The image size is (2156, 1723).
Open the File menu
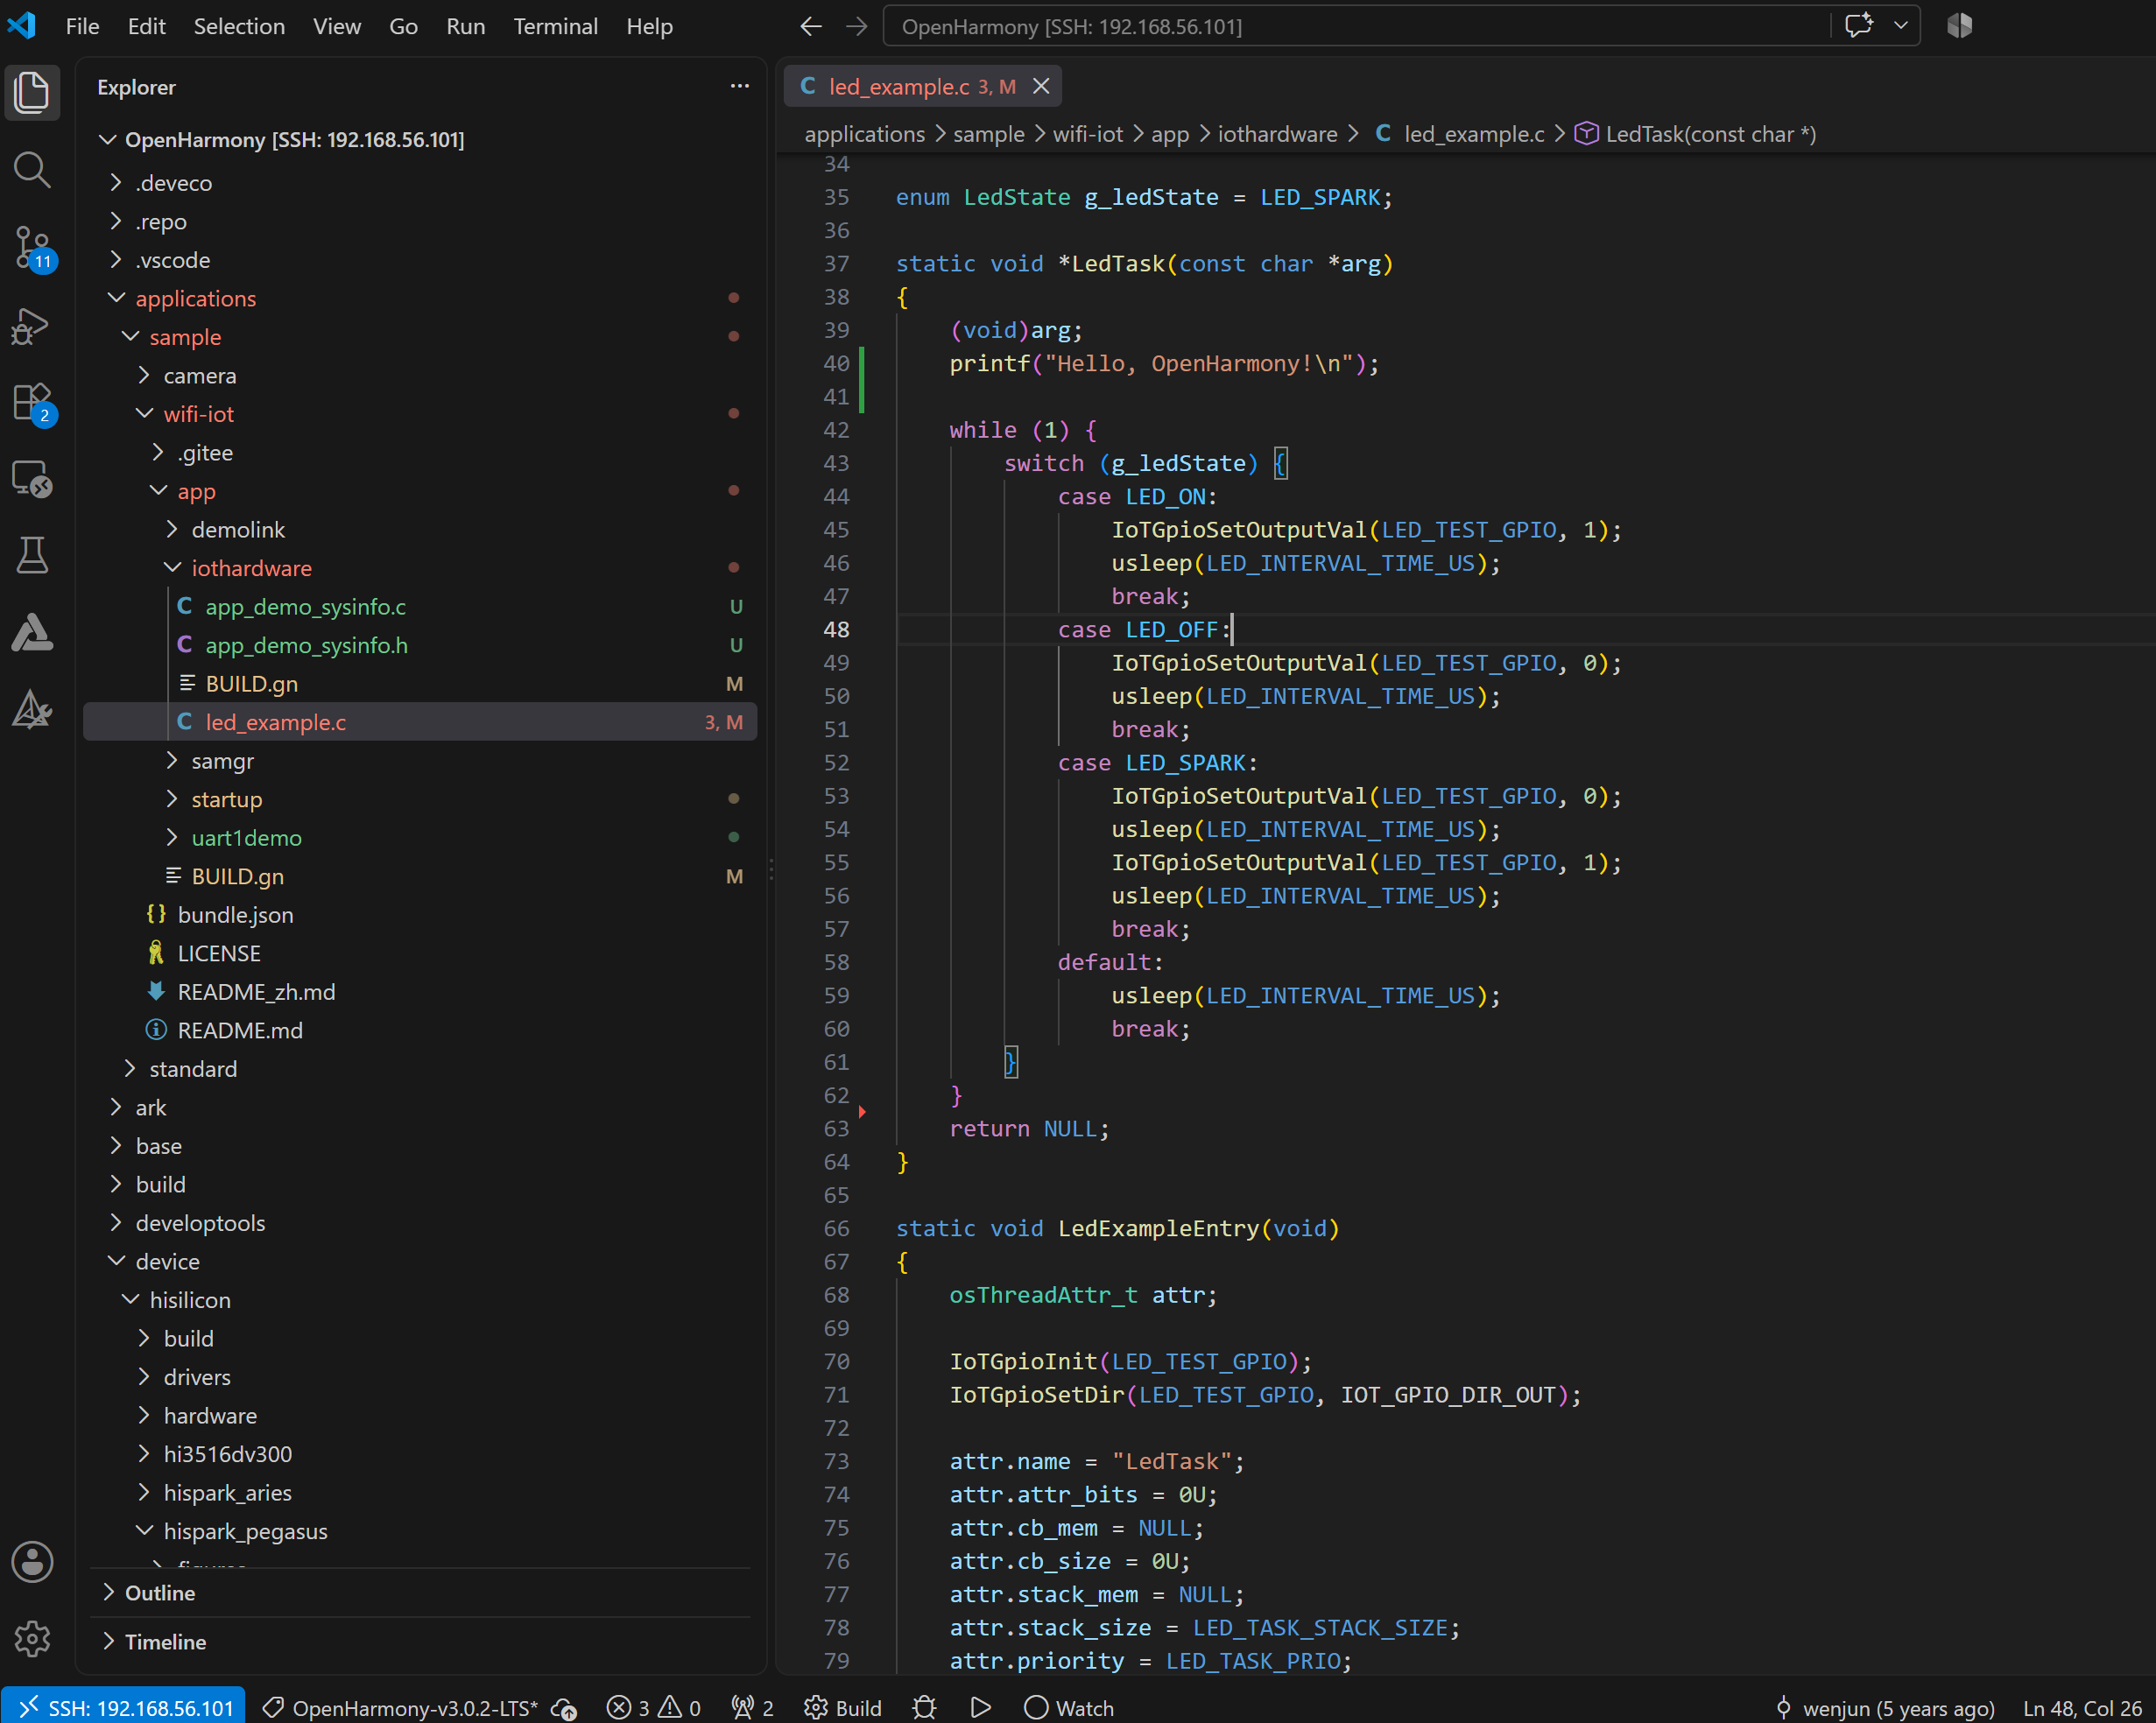pos(82,26)
